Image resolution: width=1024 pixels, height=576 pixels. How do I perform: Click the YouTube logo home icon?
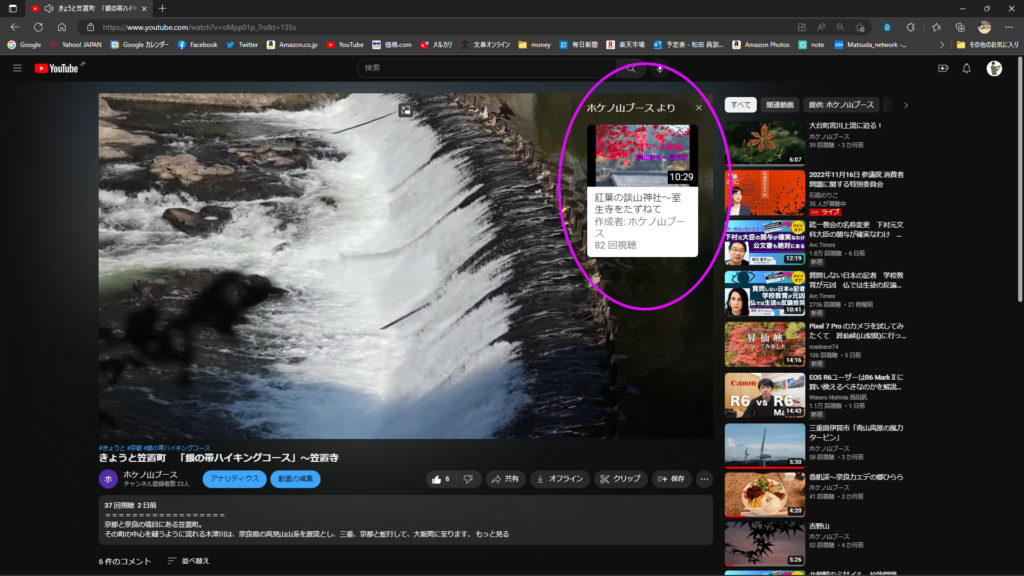pyautogui.click(x=57, y=68)
